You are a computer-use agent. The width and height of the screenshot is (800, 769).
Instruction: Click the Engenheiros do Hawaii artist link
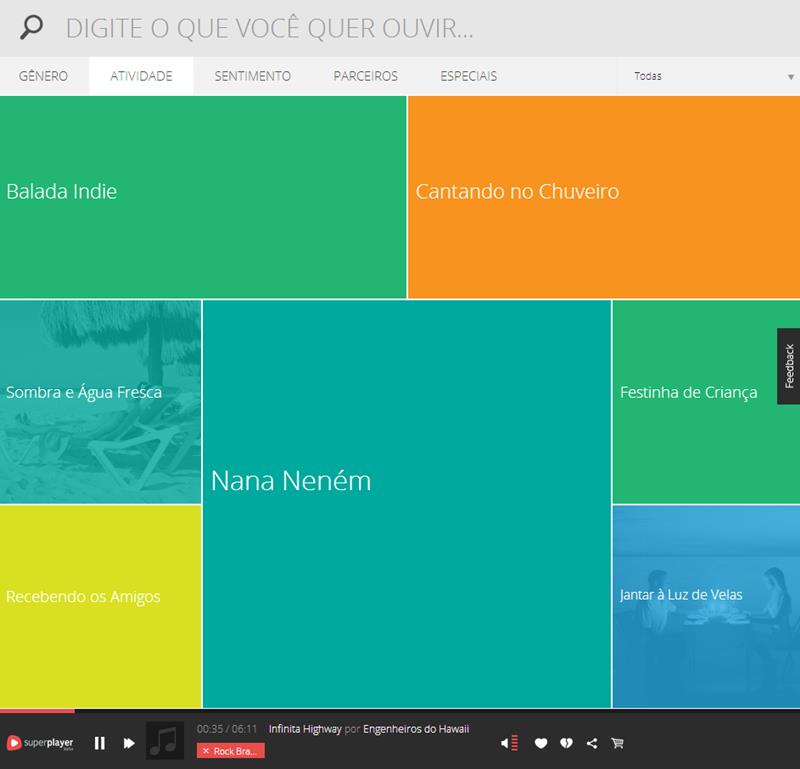[x=415, y=729]
